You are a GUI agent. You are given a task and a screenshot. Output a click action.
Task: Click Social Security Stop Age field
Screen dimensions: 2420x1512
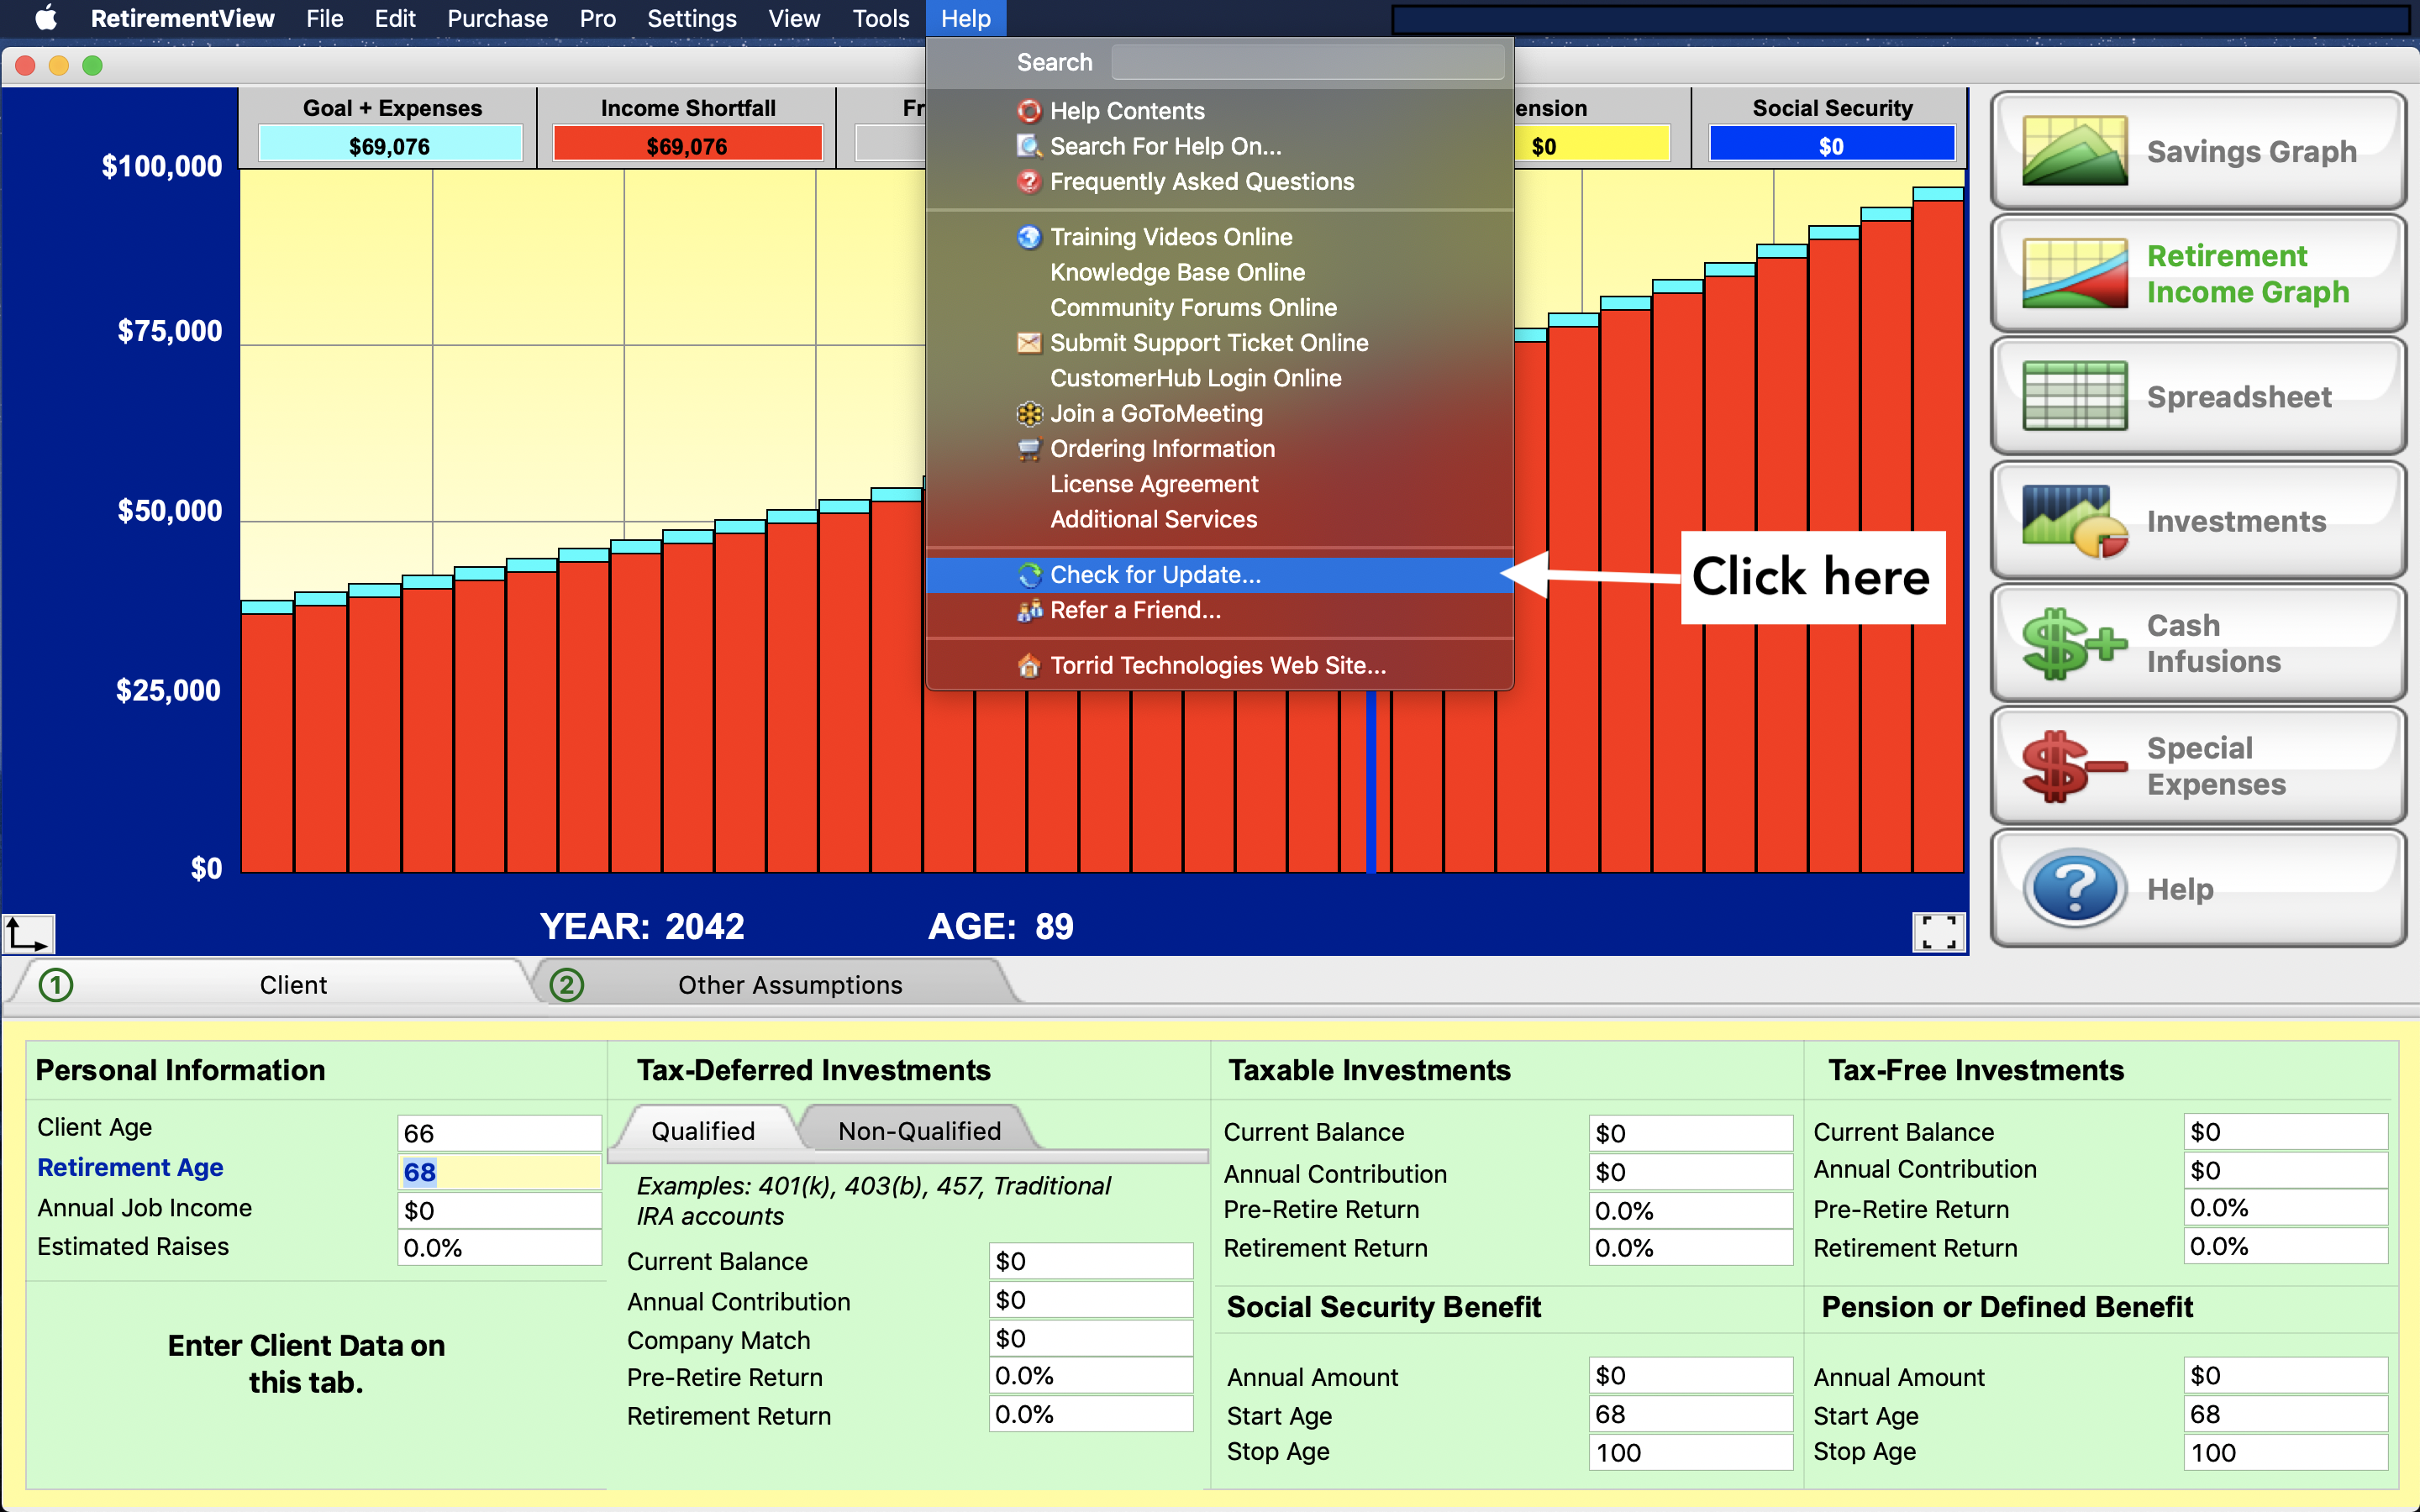1690,1452
